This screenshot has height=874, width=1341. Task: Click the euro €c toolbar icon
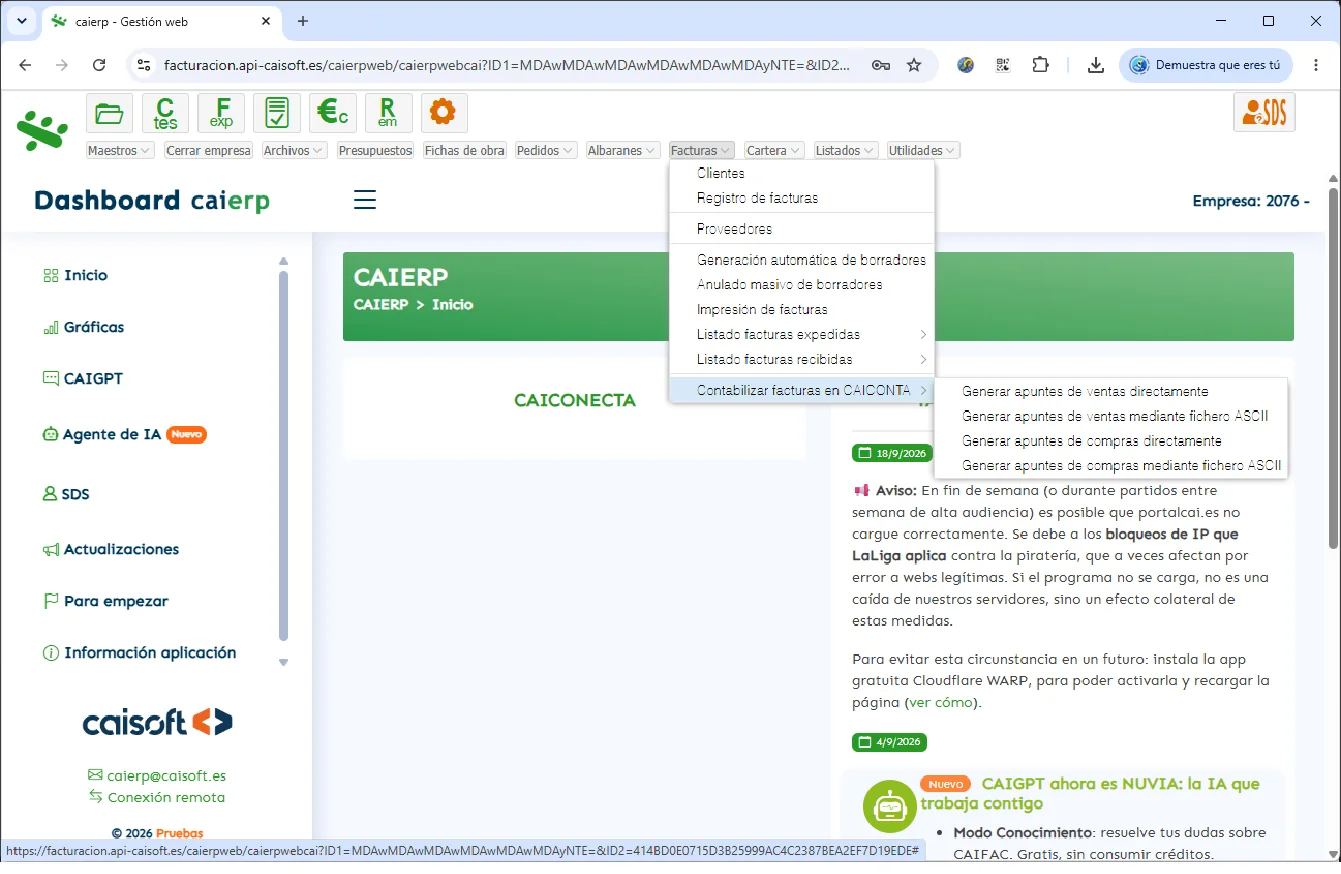[x=332, y=113]
